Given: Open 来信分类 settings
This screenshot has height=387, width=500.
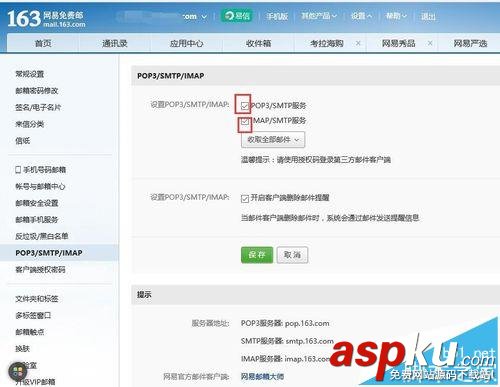Looking at the screenshot, I should (30, 124).
